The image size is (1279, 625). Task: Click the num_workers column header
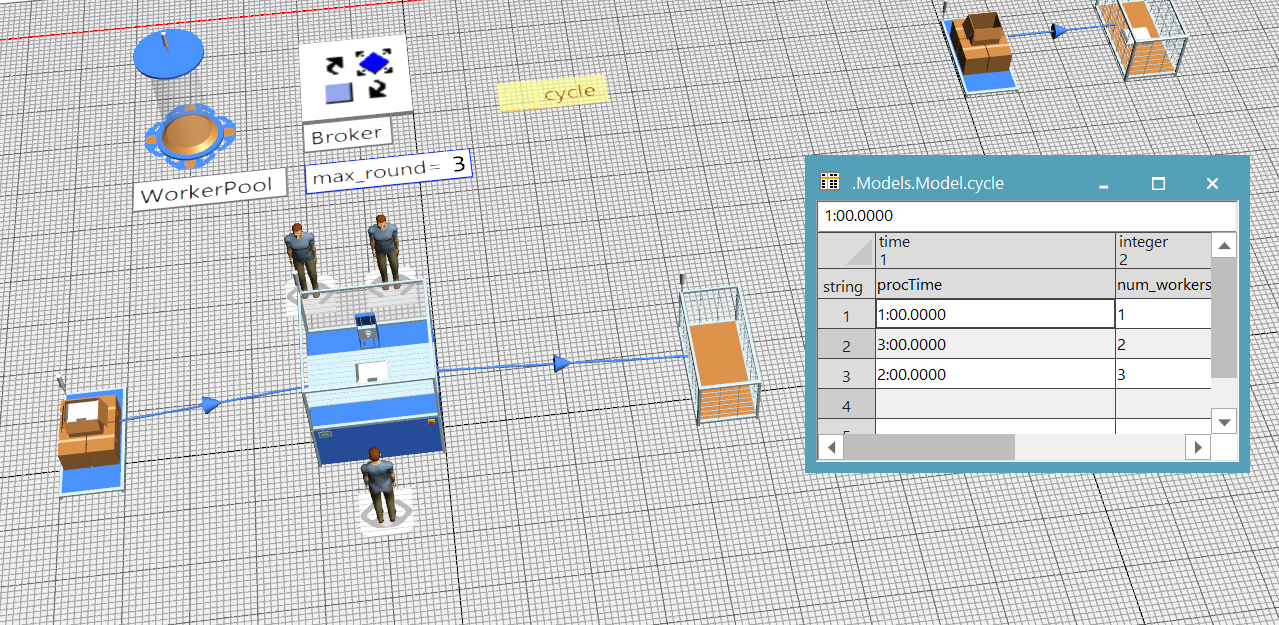[x=1163, y=285]
